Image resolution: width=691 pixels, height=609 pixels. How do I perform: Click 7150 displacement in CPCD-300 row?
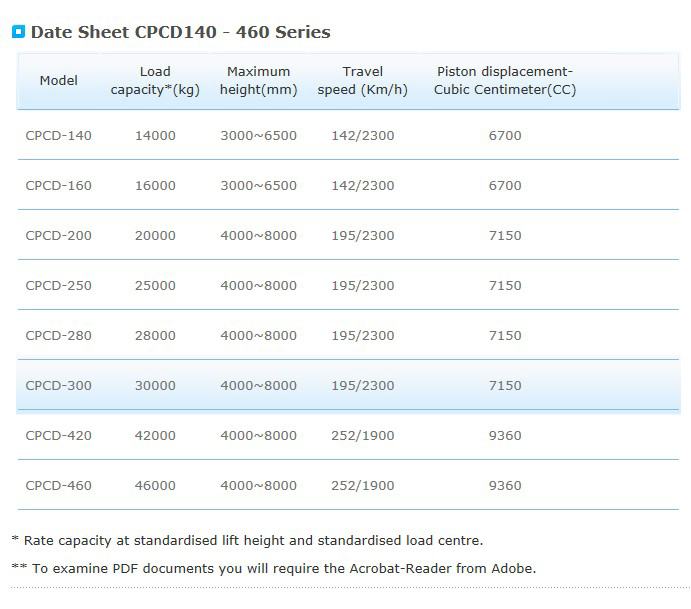505,386
